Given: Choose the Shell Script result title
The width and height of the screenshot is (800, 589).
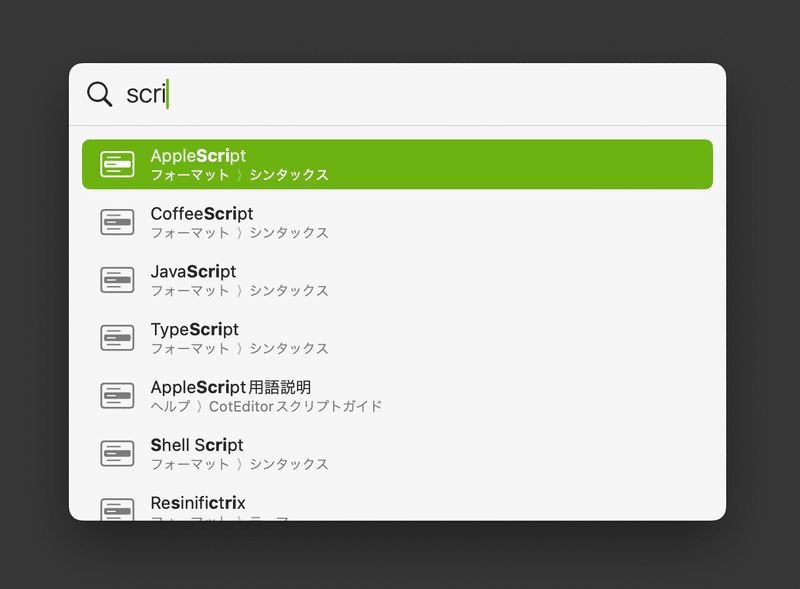Looking at the screenshot, I should point(196,445).
